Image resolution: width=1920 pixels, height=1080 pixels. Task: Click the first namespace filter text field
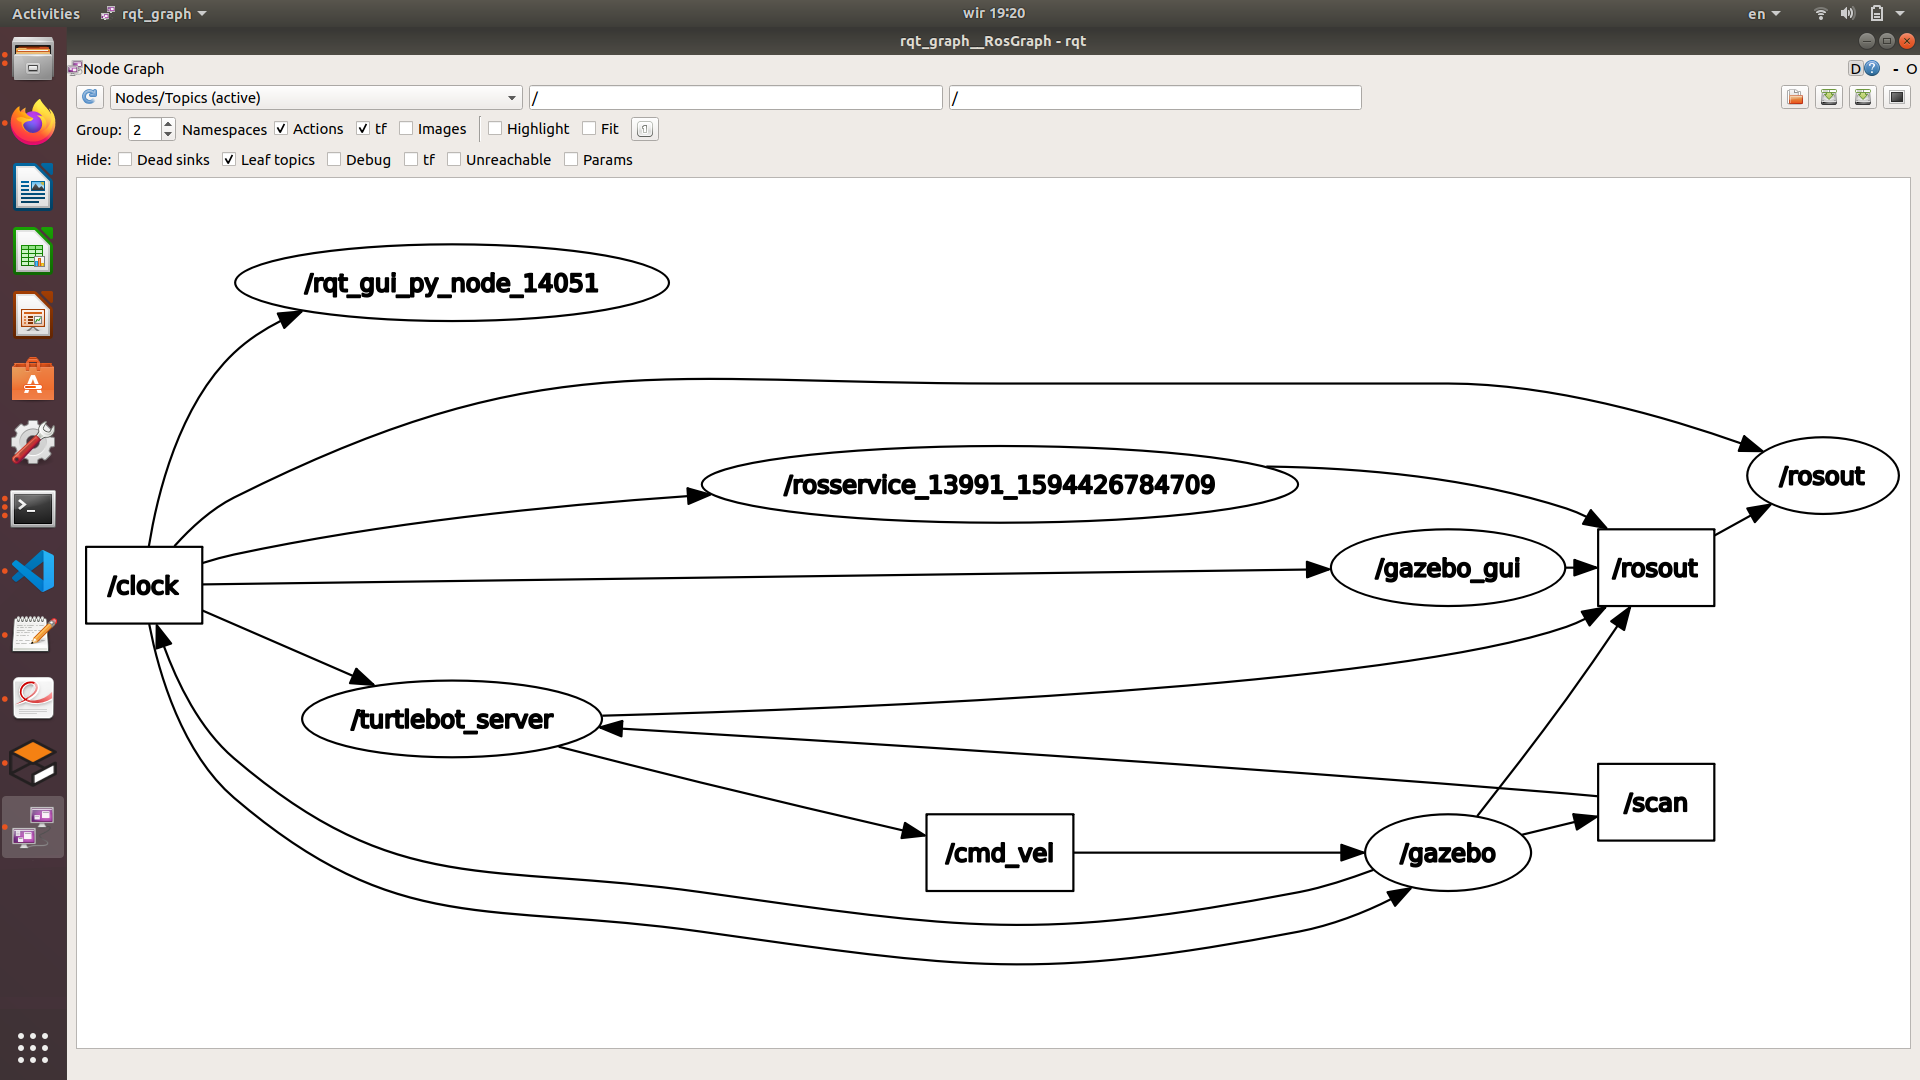tap(735, 97)
